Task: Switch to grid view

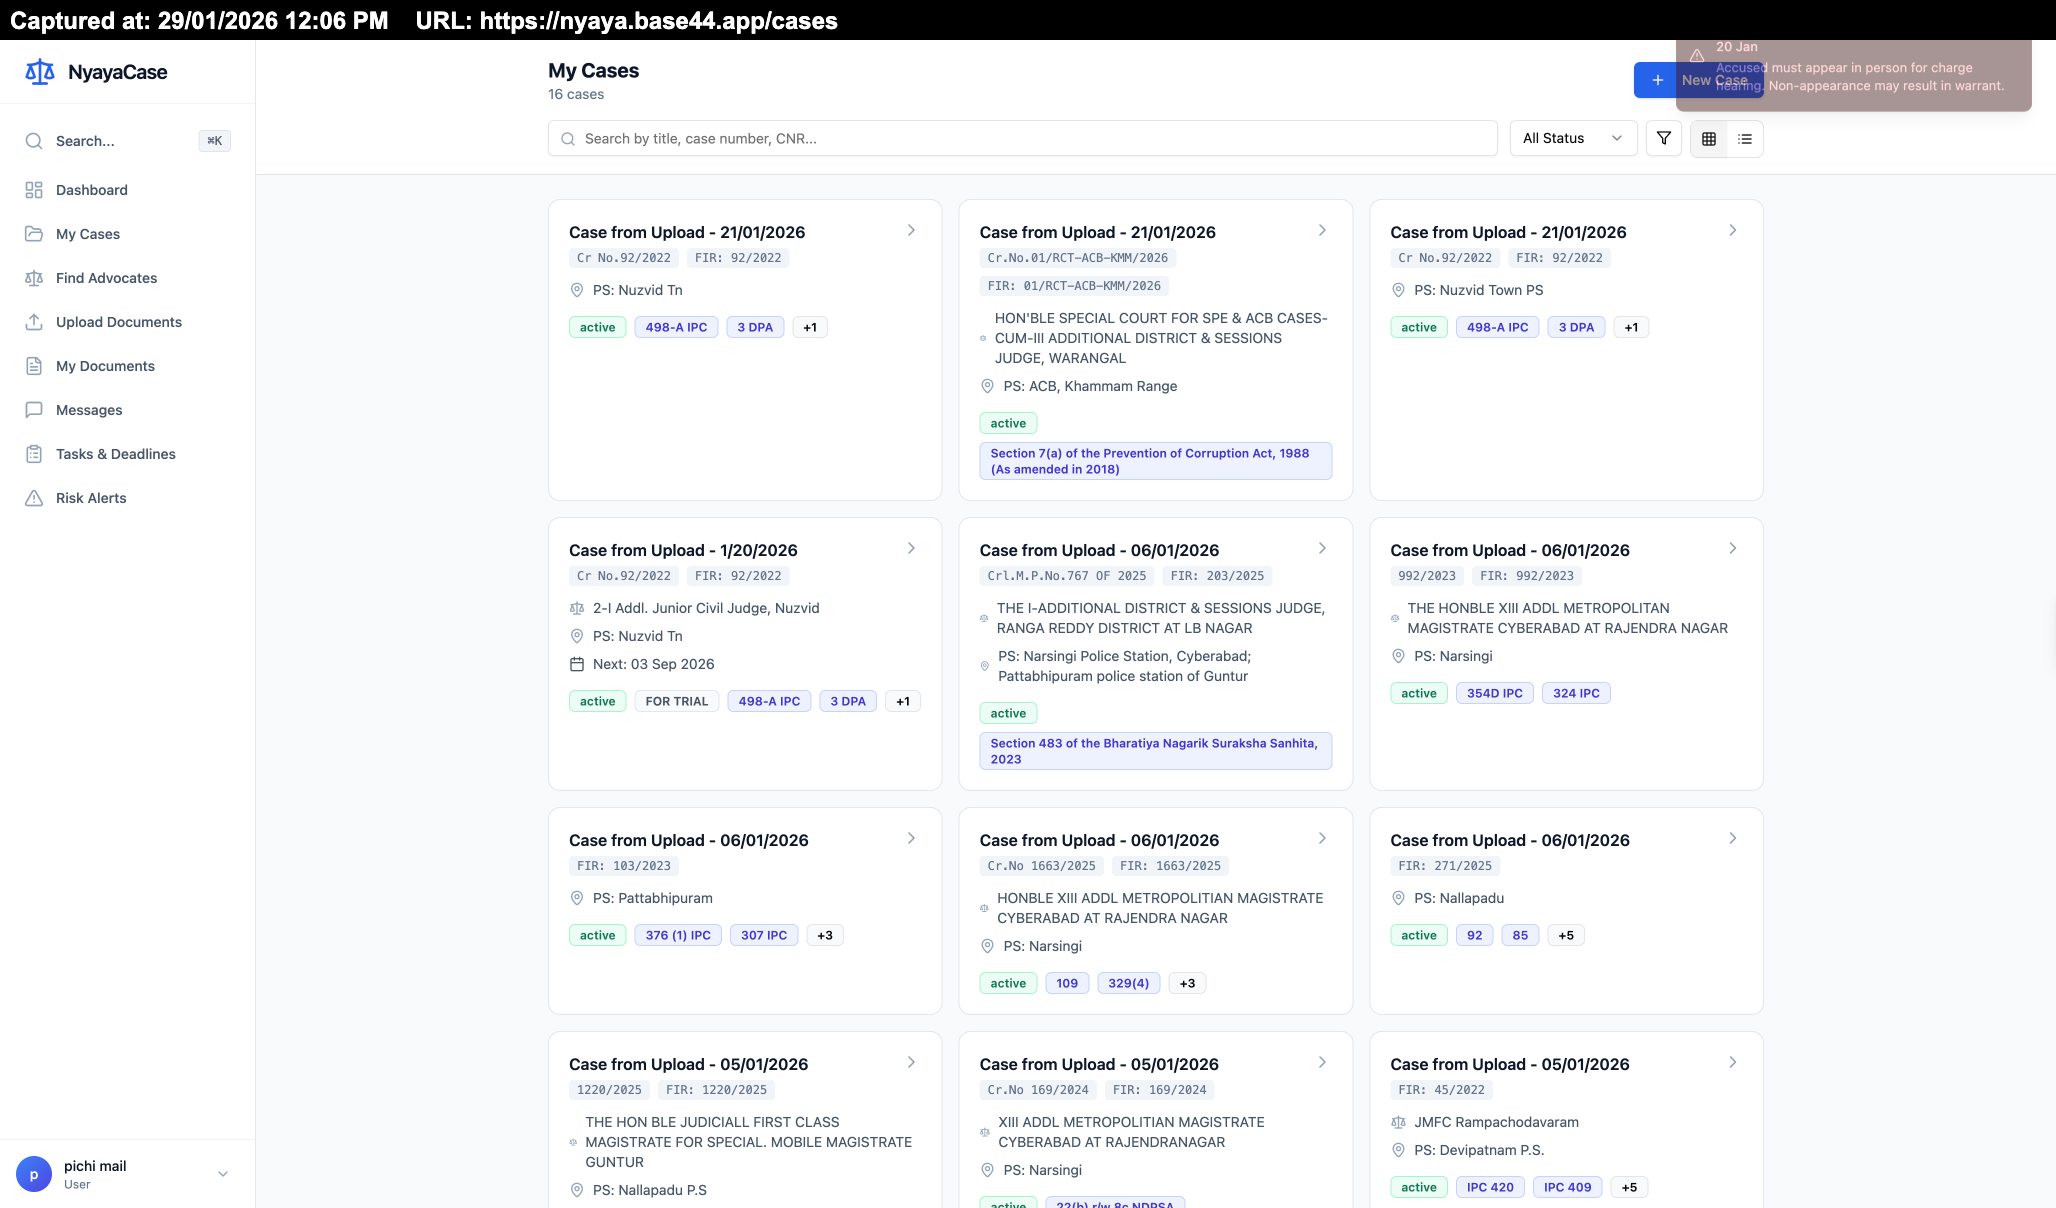Action: point(1709,139)
